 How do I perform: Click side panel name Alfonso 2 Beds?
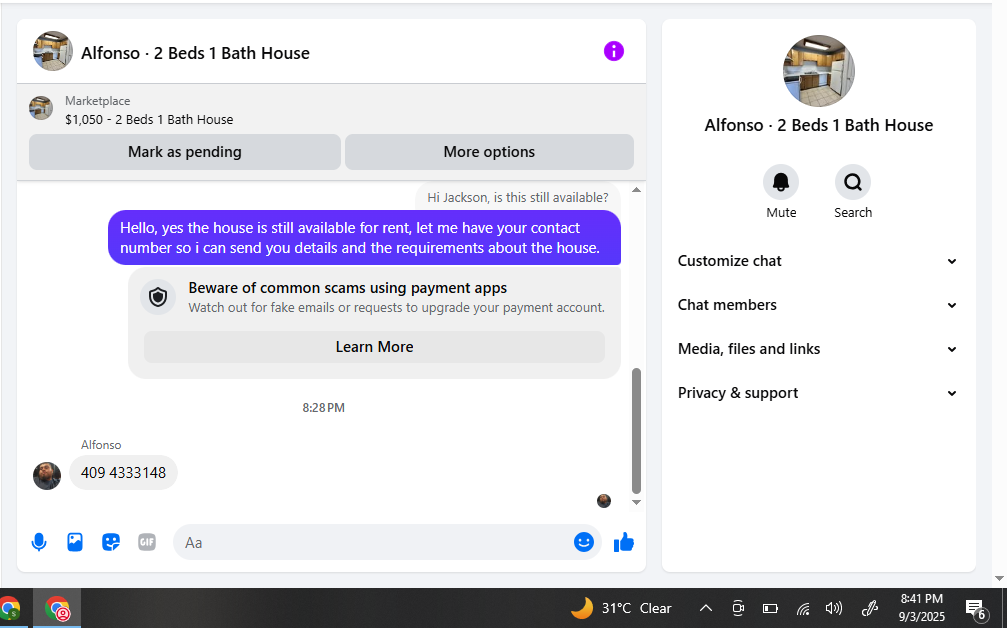coord(819,125)
